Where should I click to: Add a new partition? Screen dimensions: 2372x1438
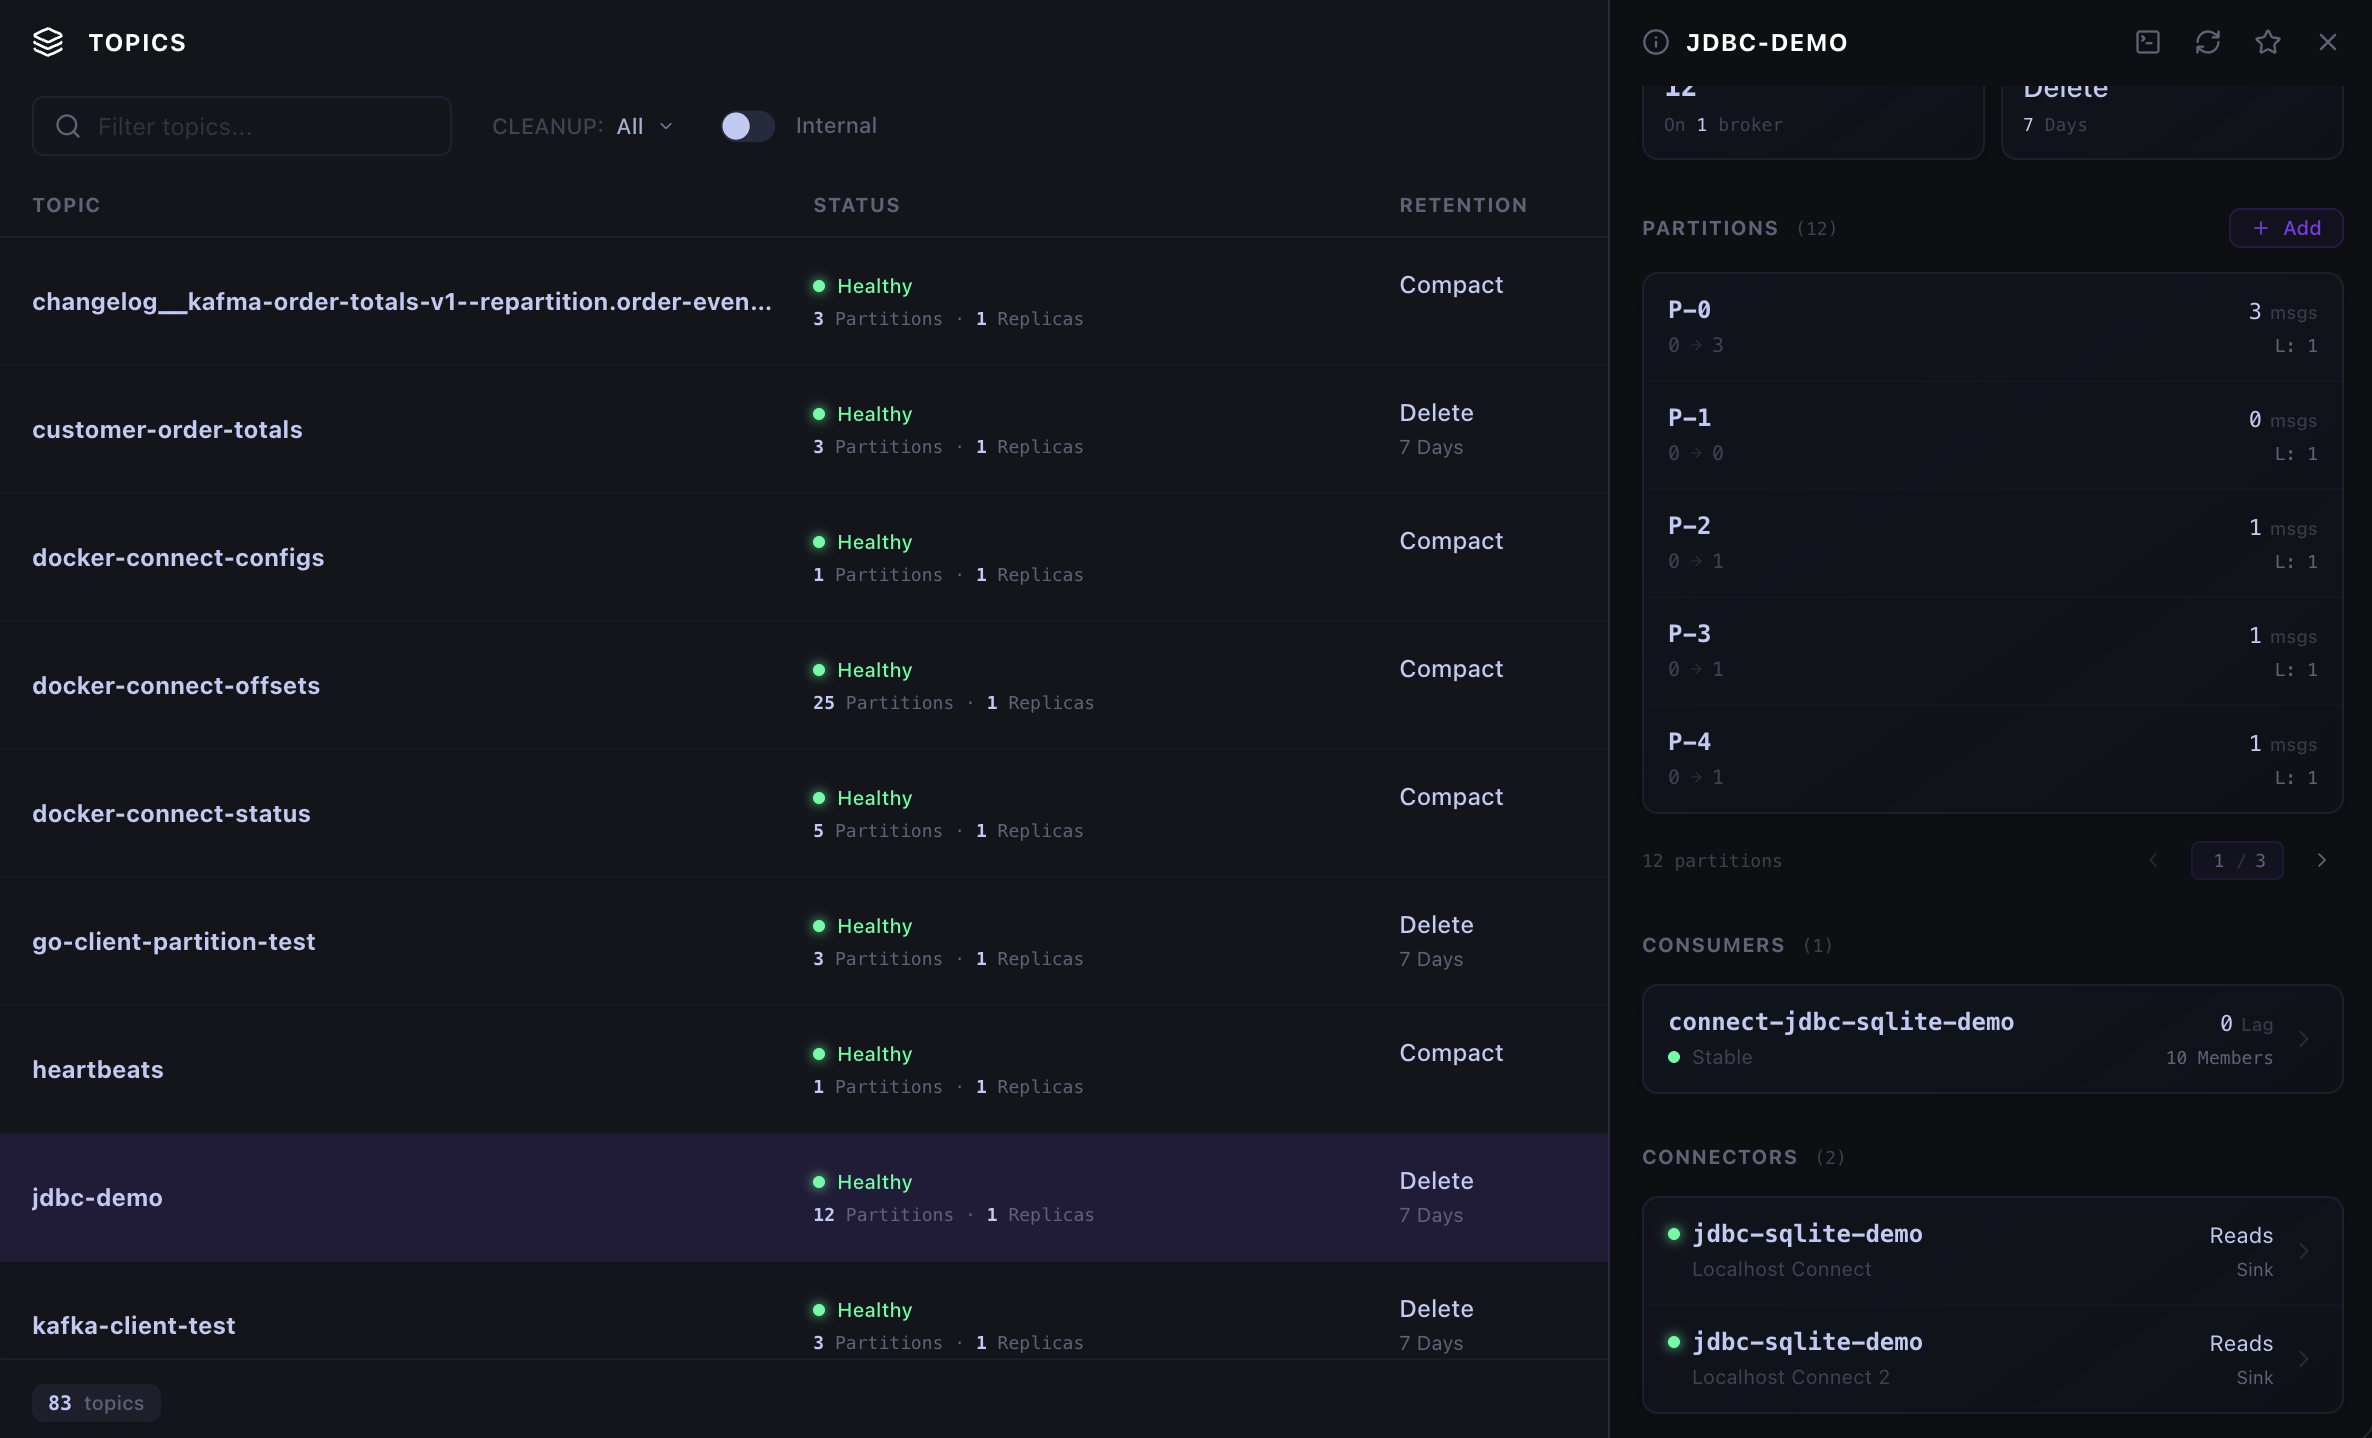click(x=2286, y=228)
